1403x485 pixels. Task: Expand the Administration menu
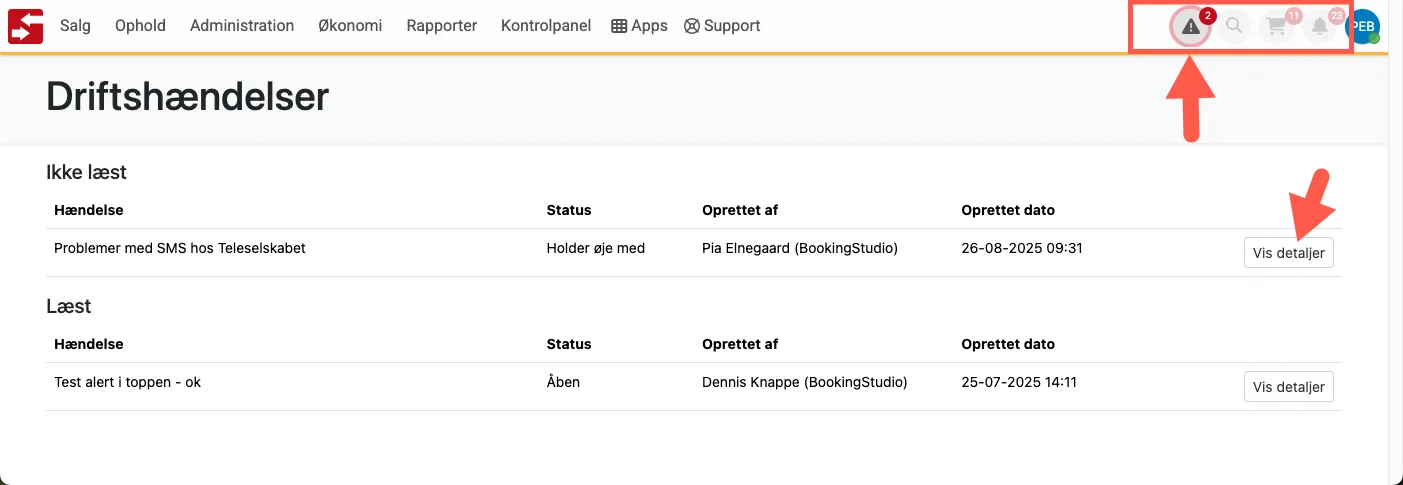tap(242, 26)
